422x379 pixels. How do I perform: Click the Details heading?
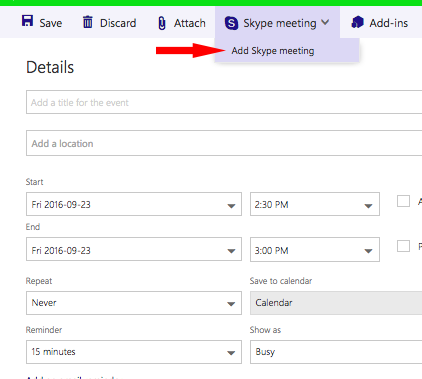coord(50,67)
